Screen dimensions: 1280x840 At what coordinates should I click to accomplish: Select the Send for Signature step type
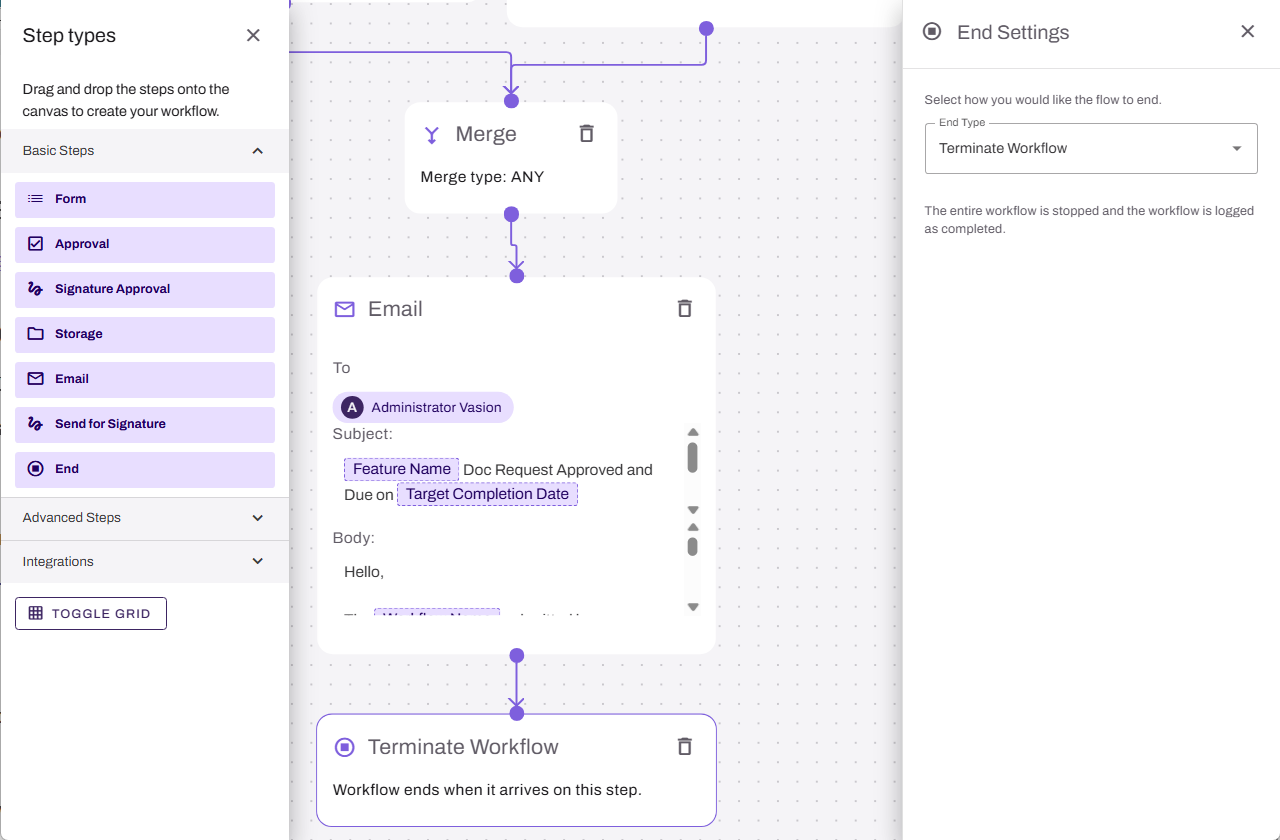pos(145,424)
